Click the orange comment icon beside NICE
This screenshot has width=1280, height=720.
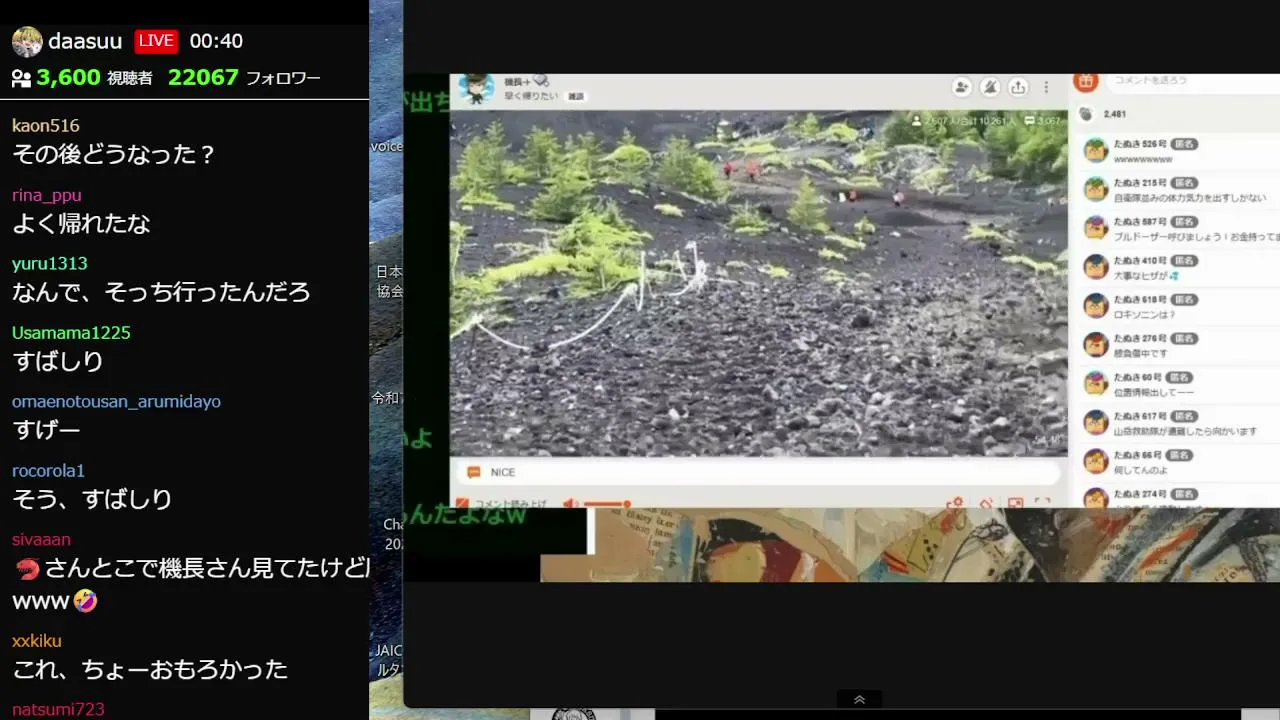473,472
